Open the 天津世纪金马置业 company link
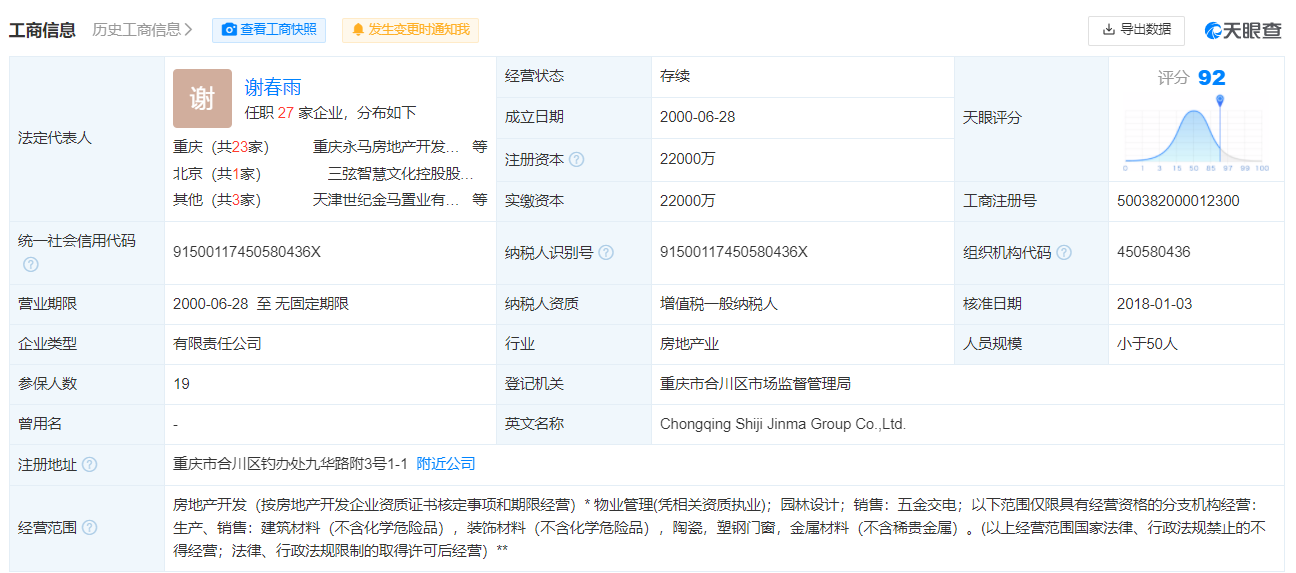 [x=386, y=200]
